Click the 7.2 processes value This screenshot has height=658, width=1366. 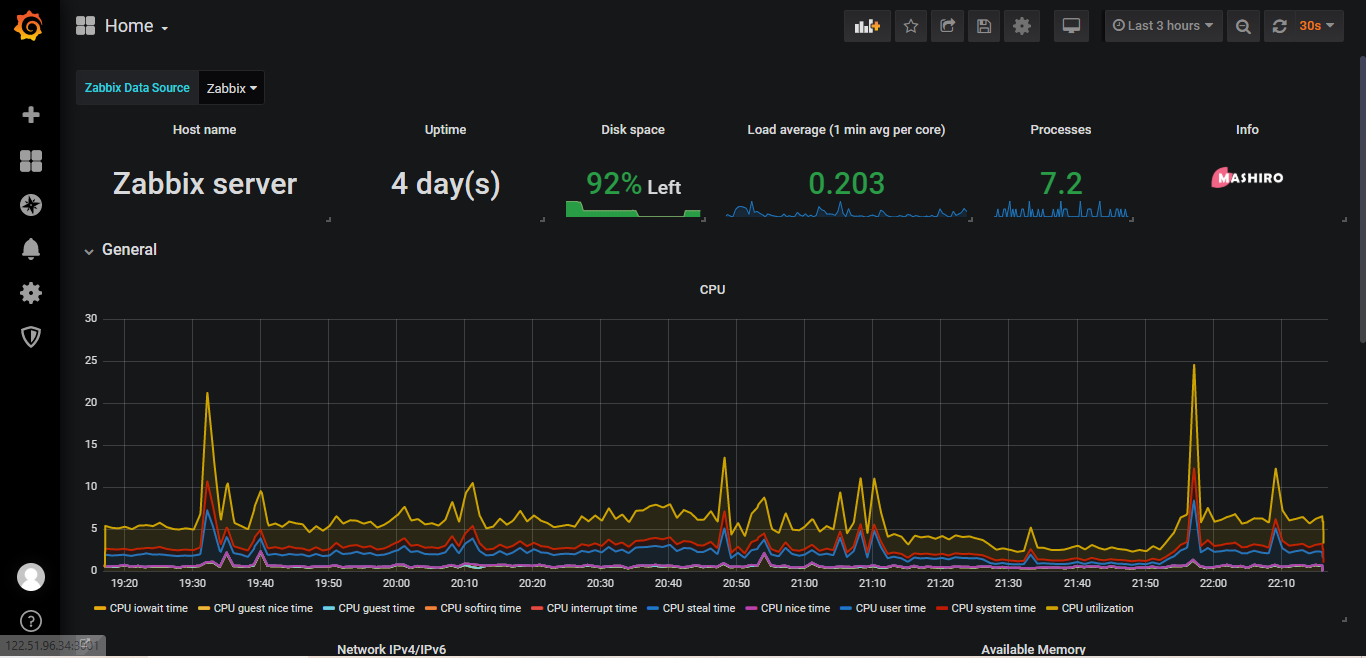pyautogui.click(x=1061, y=184)
